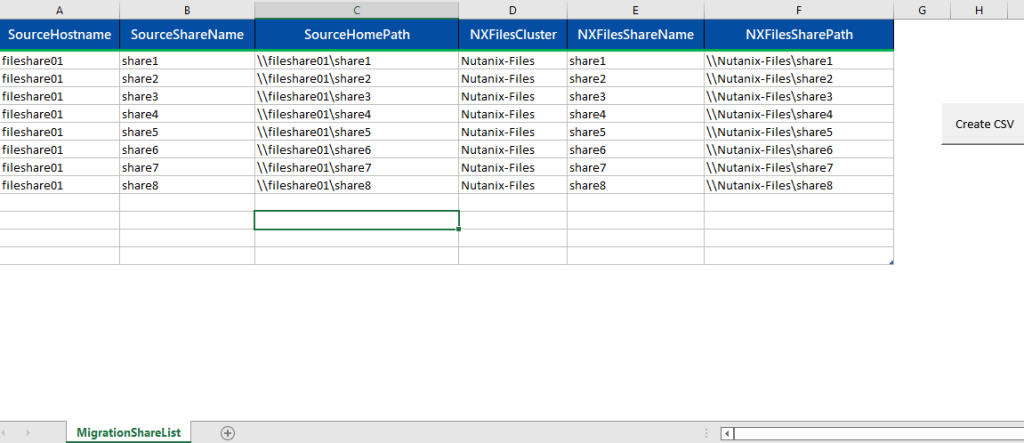Screen dimensions: 1024x443
Task: Click the SourceShareName header cell
Action: pyautogui.click(x=187, y=35)
